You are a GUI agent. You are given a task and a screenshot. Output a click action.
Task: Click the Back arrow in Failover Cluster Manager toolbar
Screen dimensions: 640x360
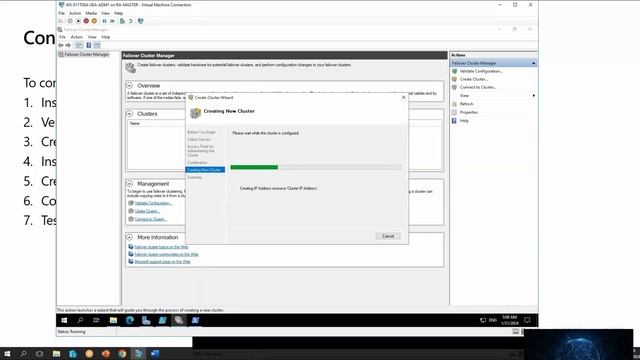click(x=61, y=45)
